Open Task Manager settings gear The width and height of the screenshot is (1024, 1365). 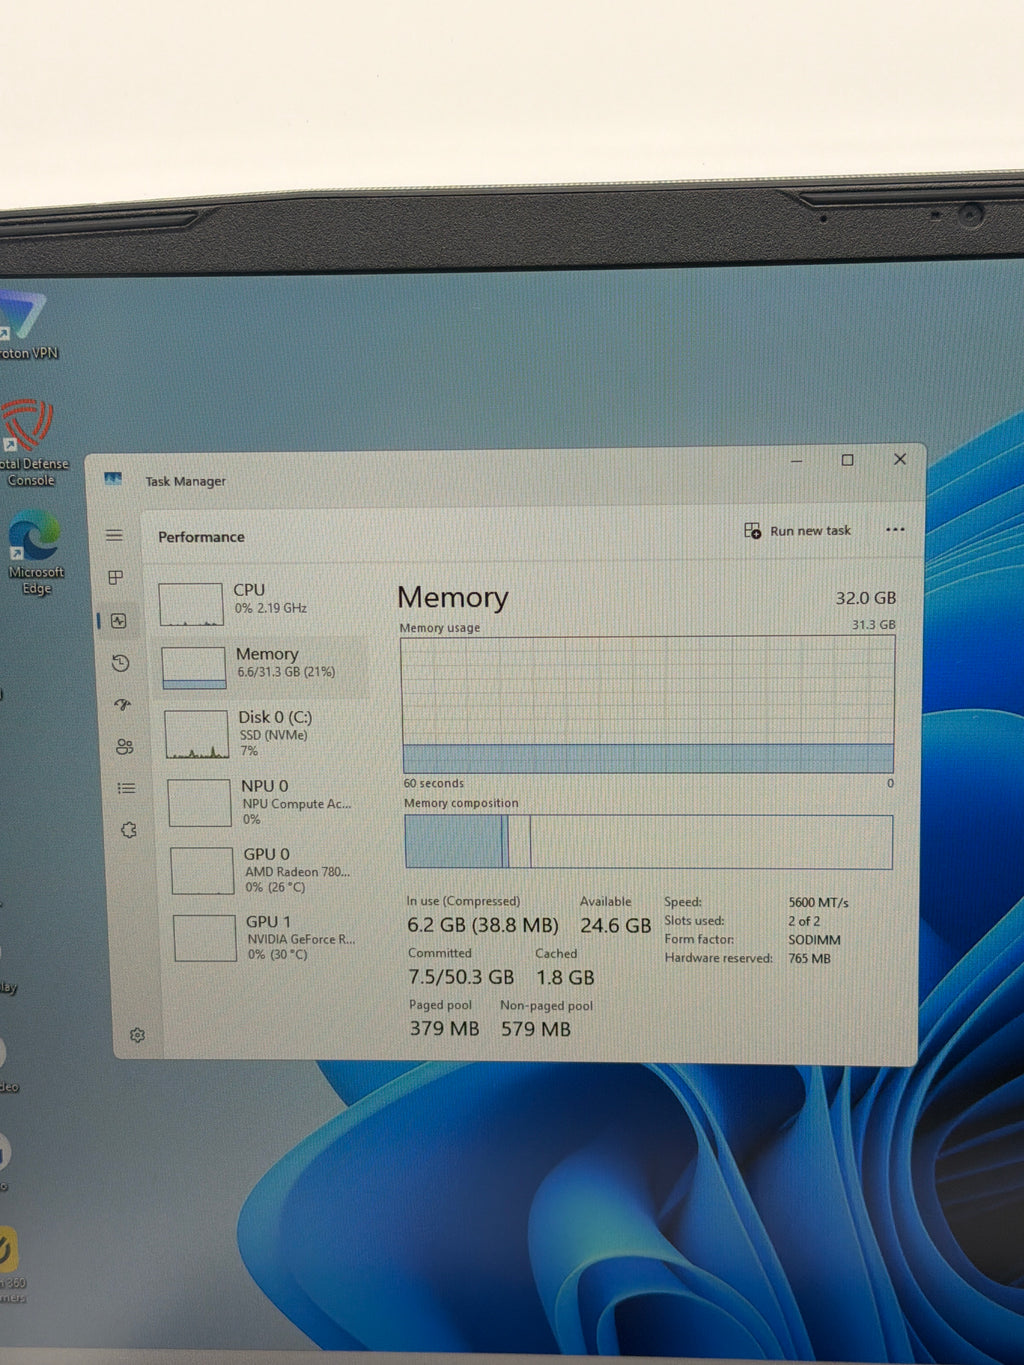pos(138,1035)
